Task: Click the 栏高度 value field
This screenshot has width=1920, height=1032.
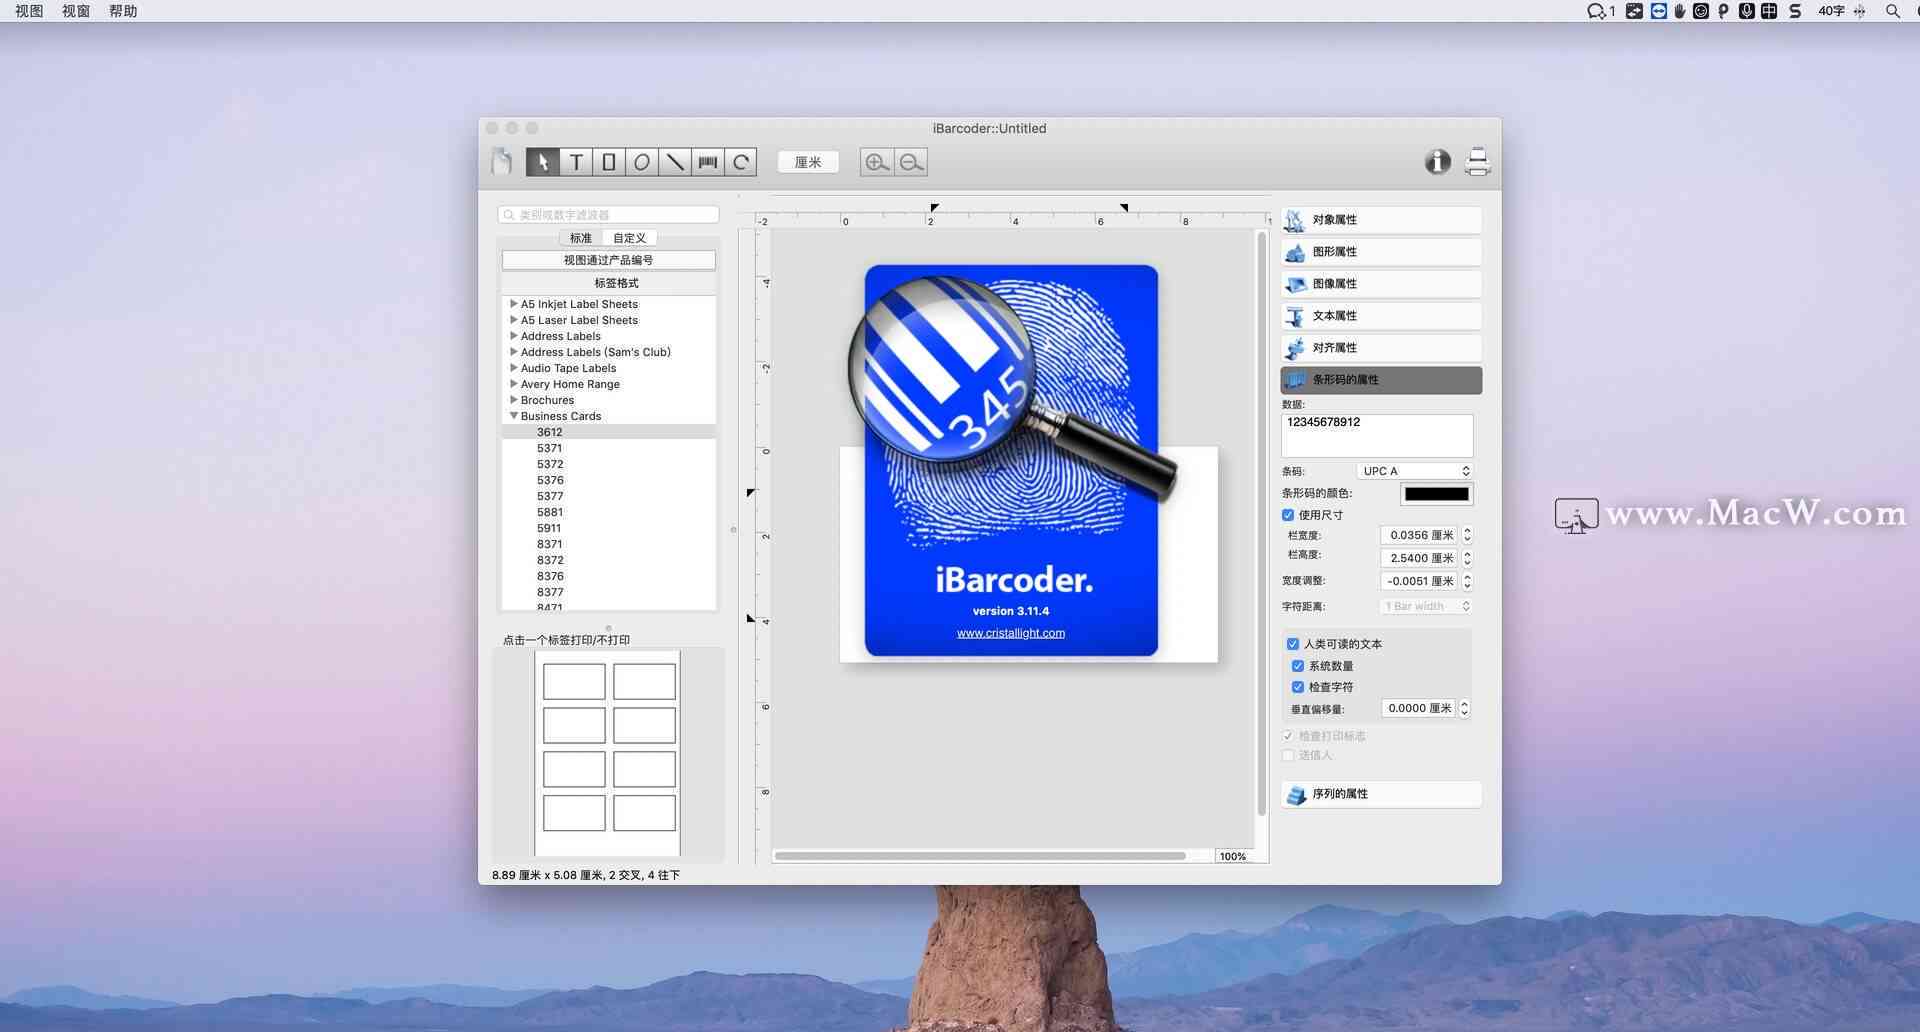Action: (1419, 558)
